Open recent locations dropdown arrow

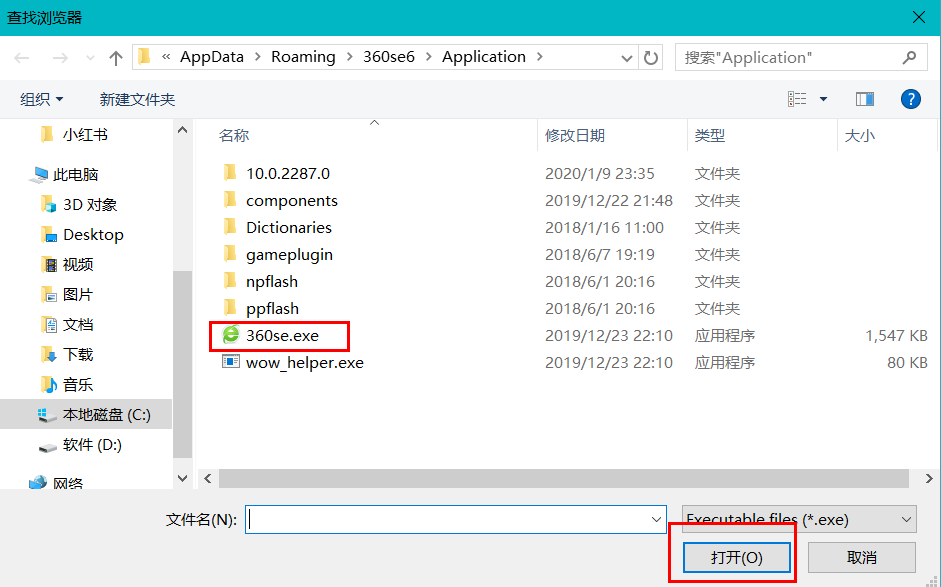(x=90, y=58)
